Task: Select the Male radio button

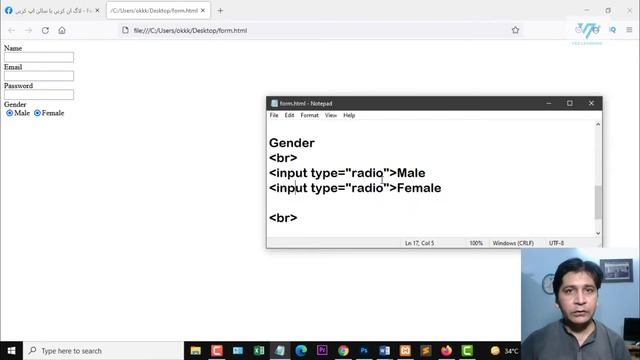Action: tap(9, 113)
